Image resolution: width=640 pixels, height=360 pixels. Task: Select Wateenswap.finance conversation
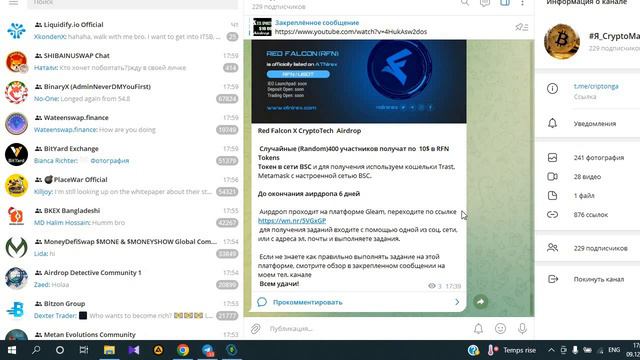[x=122, y=124]
